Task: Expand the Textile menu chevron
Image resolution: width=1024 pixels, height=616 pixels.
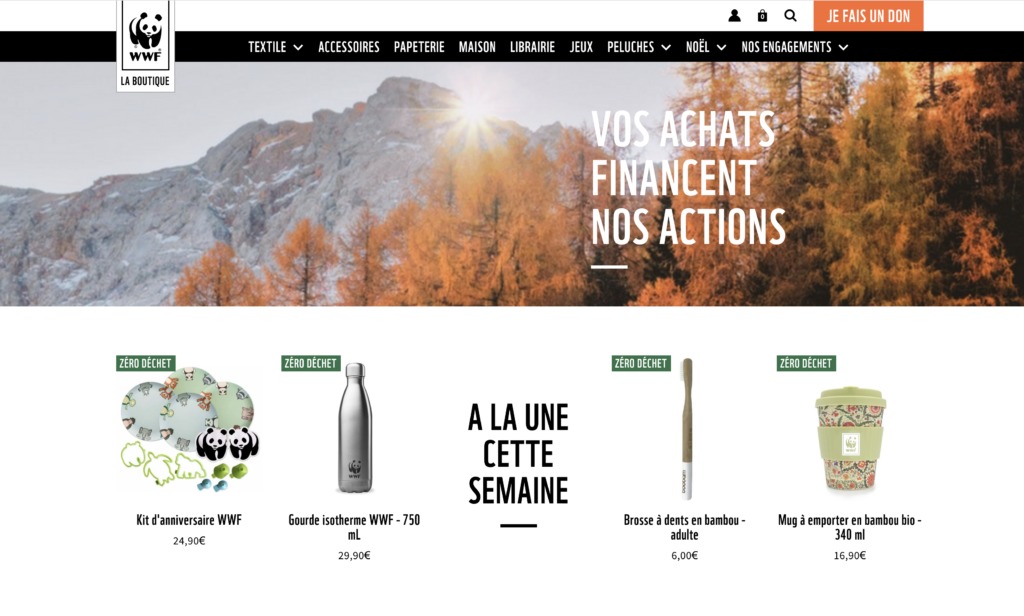Action: point(298,47)
